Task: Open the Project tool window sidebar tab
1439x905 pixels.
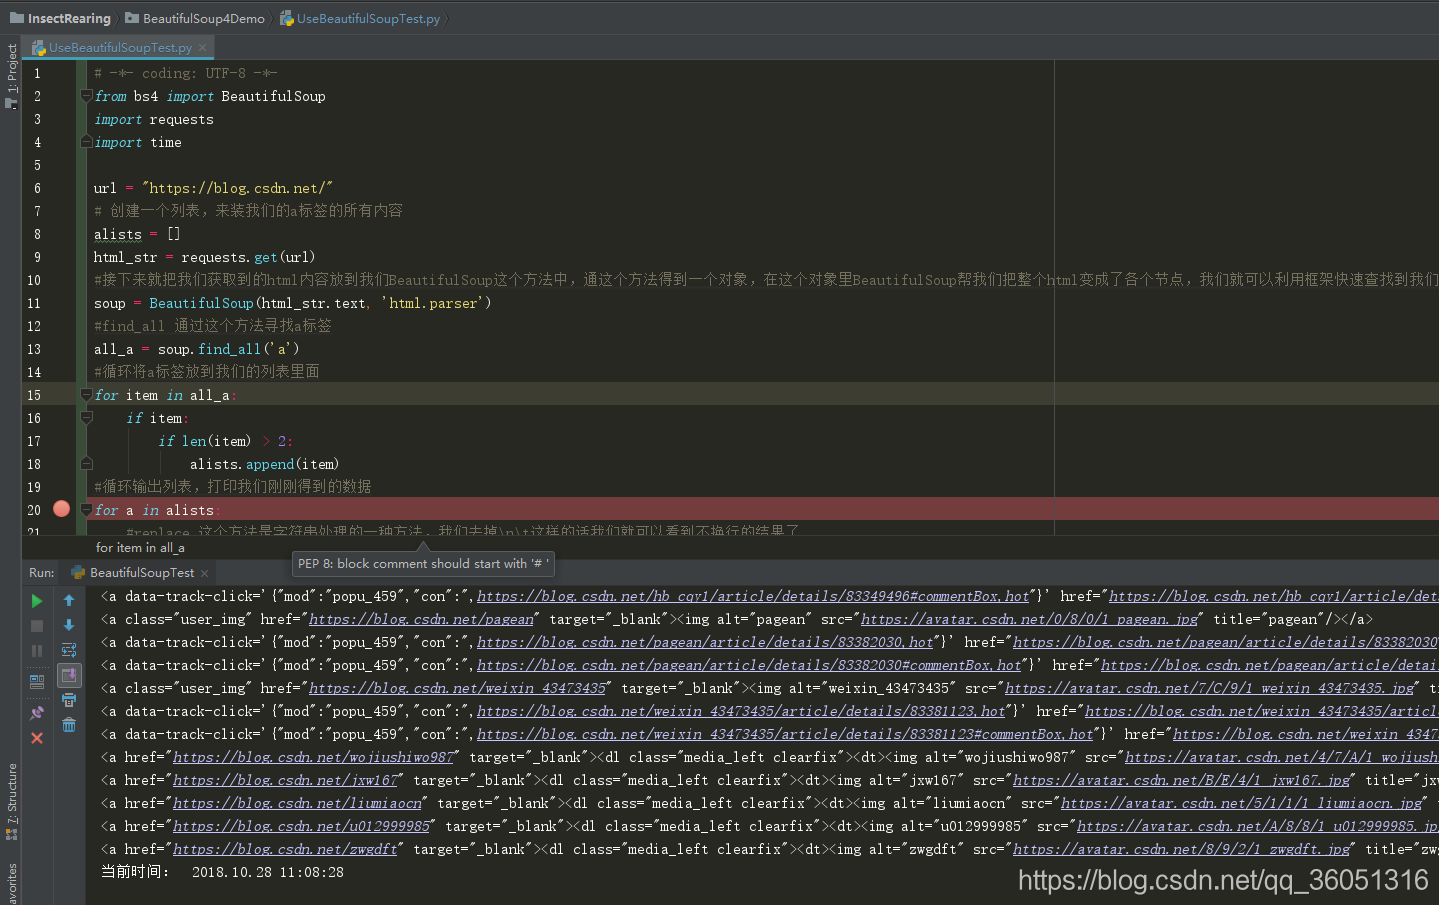Action: 11,75
